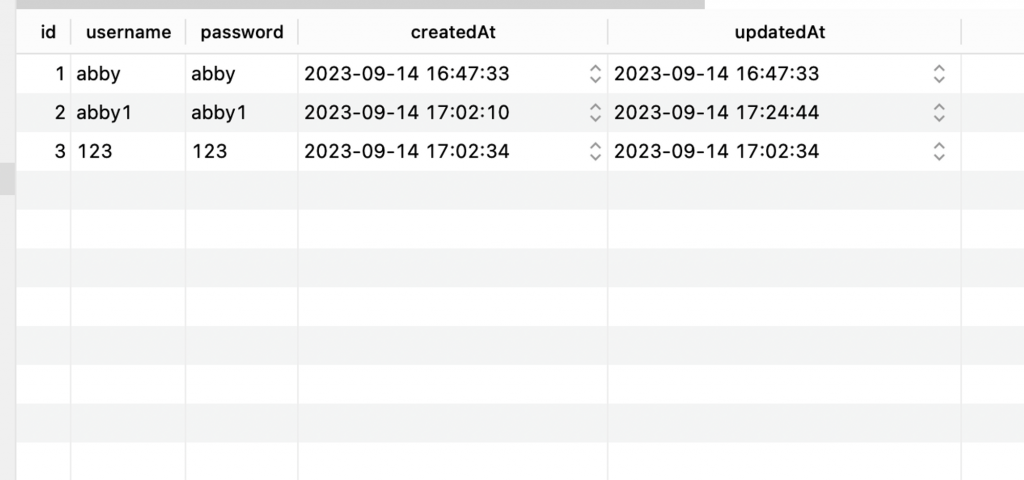Click the horizontal scrollbar at the top
The width and height of the screenshot is (1024, 480).
(360, 4)
